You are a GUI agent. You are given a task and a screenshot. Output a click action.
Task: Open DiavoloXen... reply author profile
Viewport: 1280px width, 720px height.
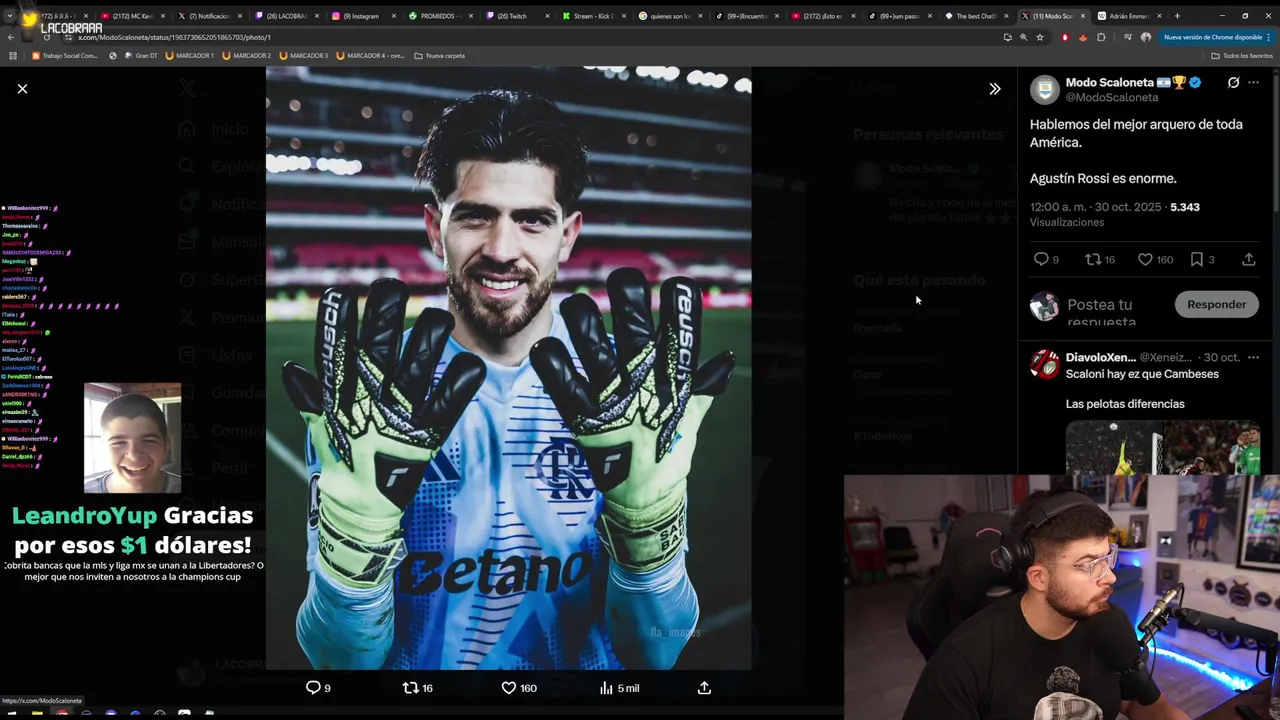click(1100, 357)
